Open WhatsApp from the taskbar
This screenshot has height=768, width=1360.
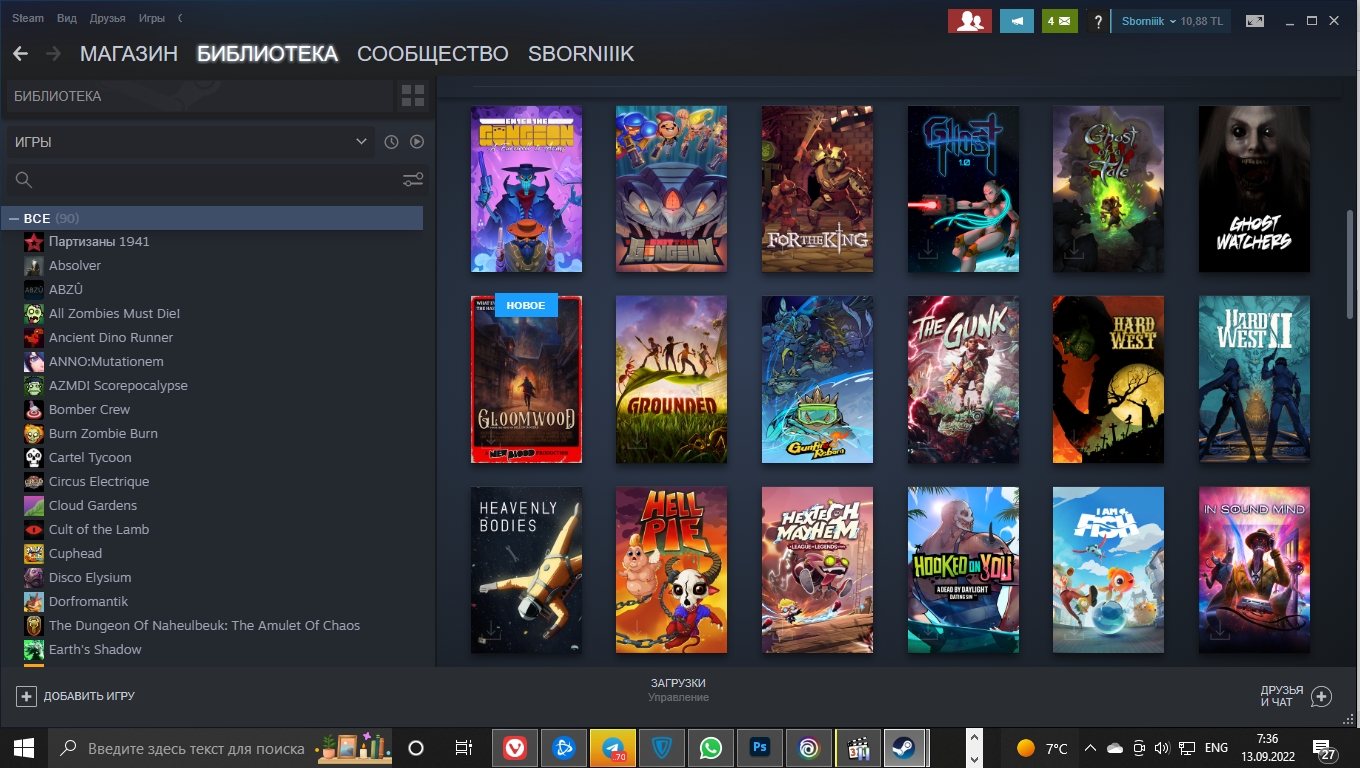point(711,748)
